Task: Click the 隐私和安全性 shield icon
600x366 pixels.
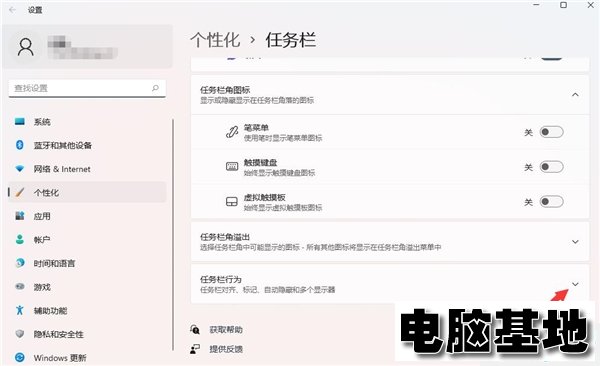Action: click(x=20, y=334)
